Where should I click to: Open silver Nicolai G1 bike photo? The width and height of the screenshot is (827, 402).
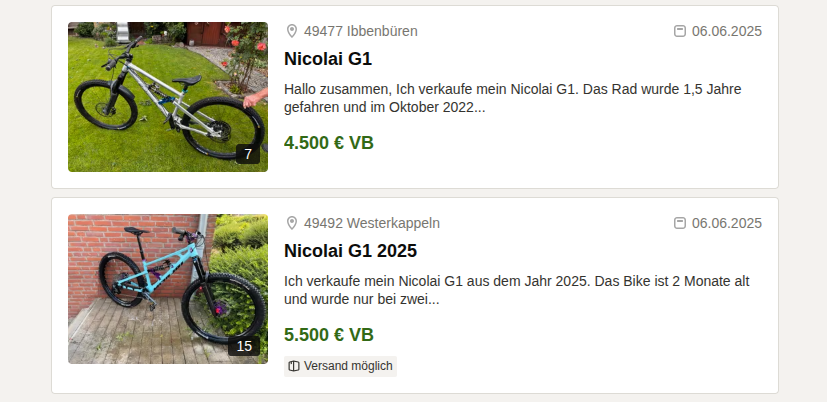(168, 97)
